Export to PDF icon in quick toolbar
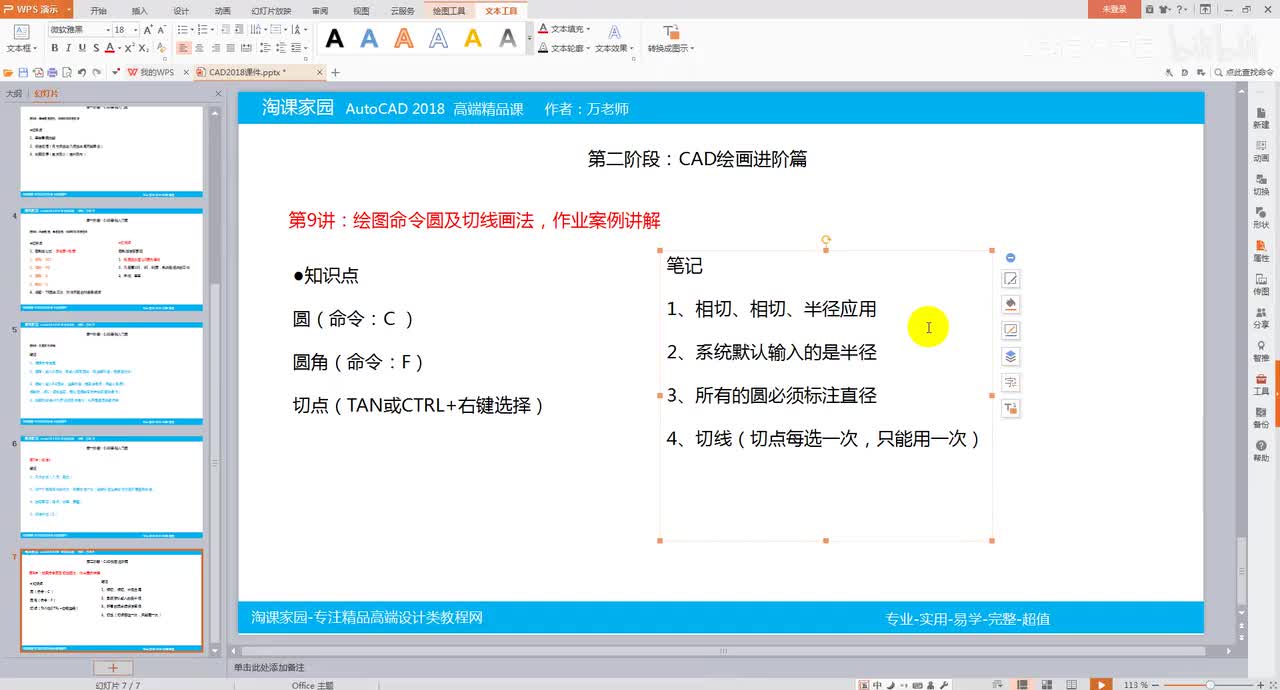Image resolution: width=1280 pixels, height=690 pixels. 37,72
